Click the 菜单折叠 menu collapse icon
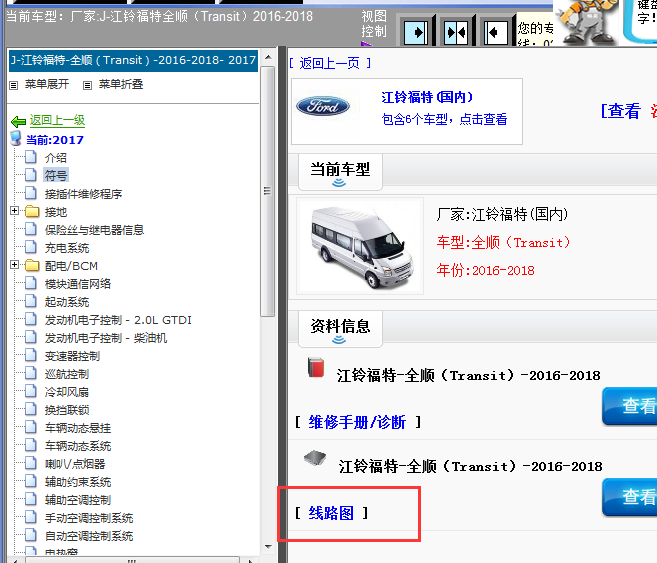This screenshot has width=657, height=563. click(87, 85)
